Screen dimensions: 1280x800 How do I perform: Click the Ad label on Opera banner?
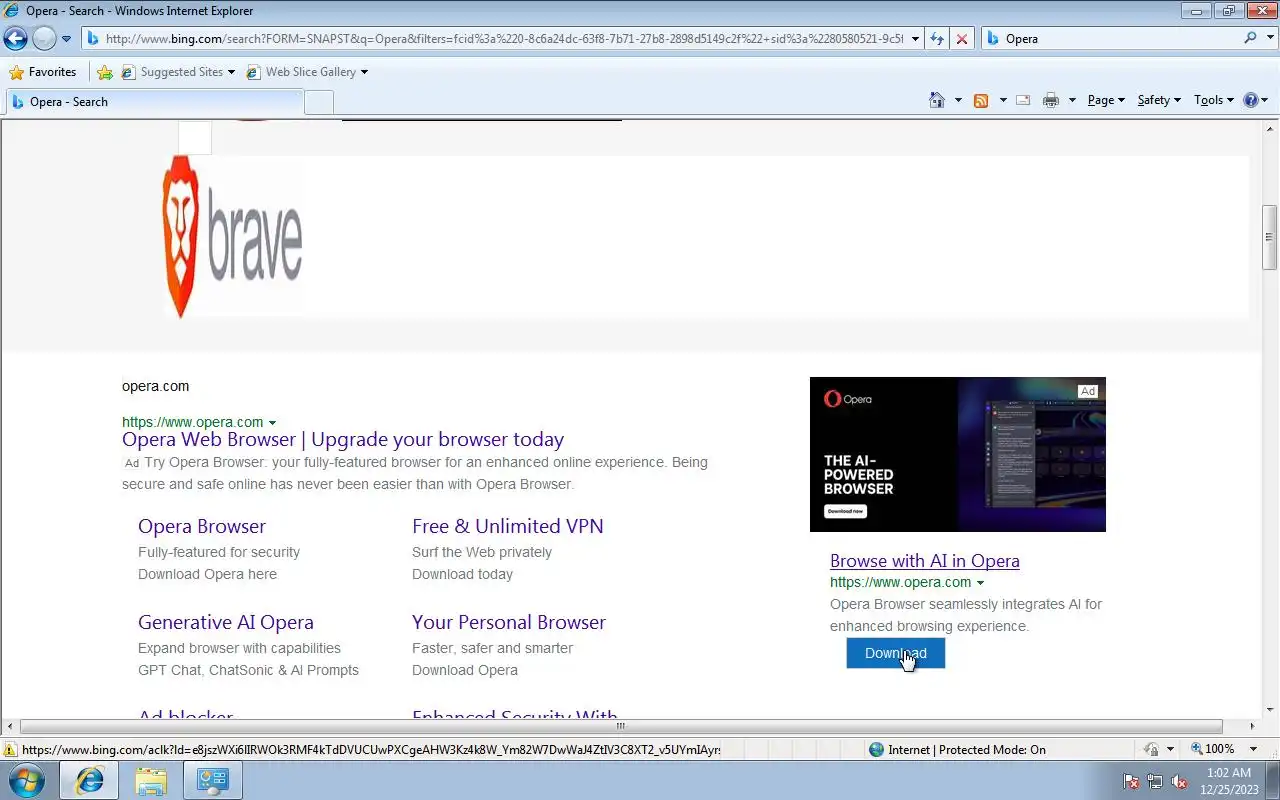tap(1087, 391)
